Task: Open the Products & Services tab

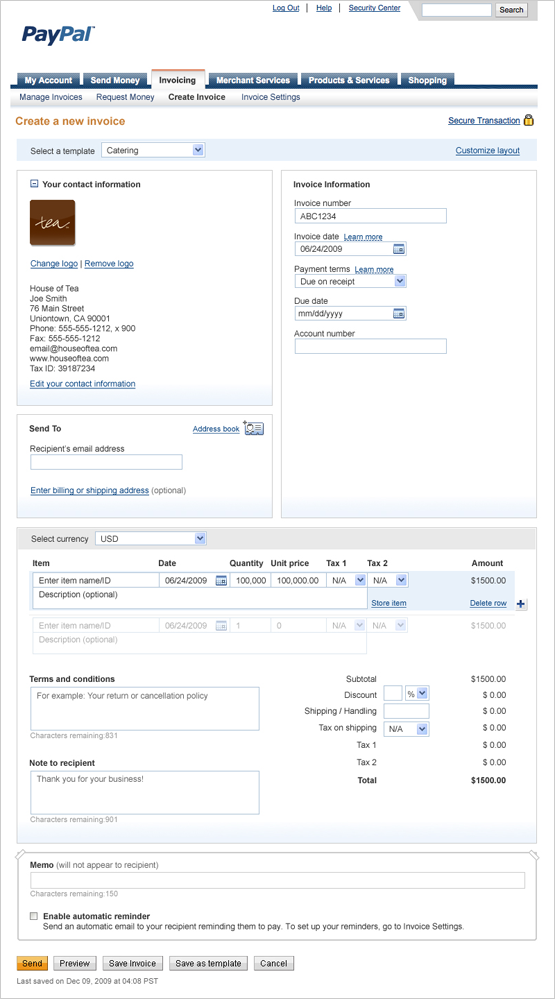Action: coord(349,80)
